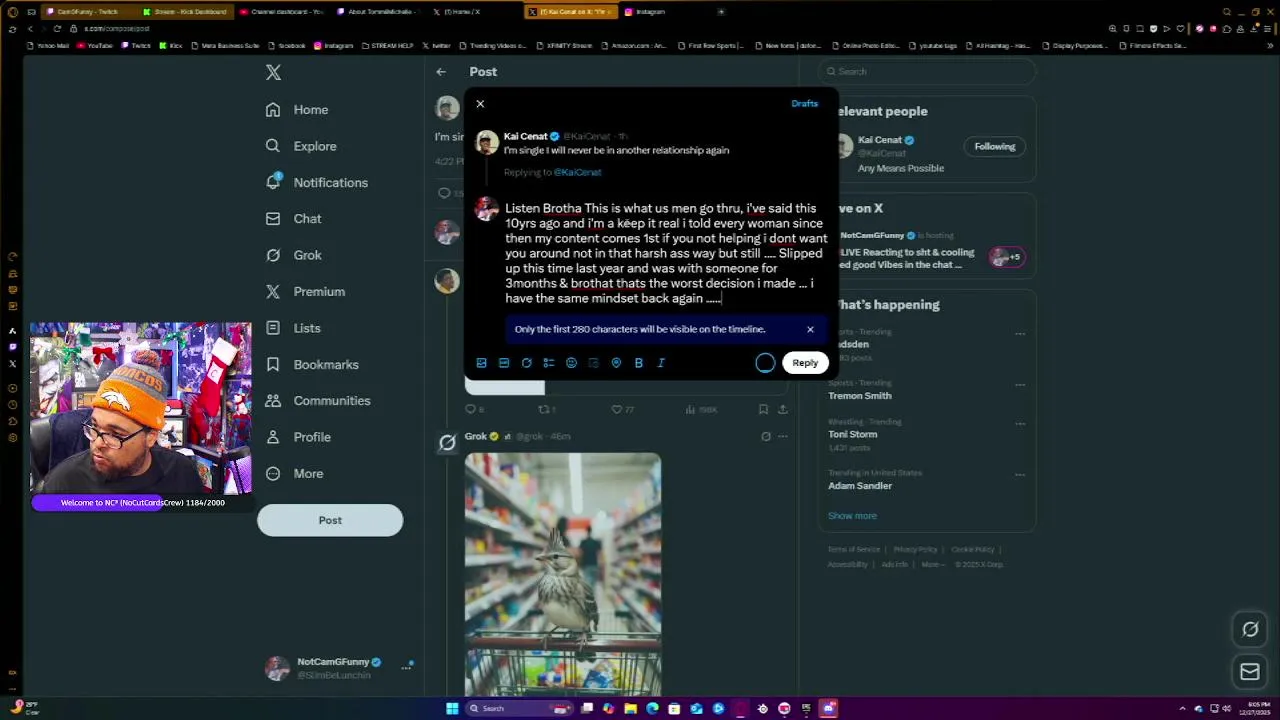The width and height of the screenshot is (1280, 720).
Task: Open the Adam Sandler trending topic
Action: 859,486
